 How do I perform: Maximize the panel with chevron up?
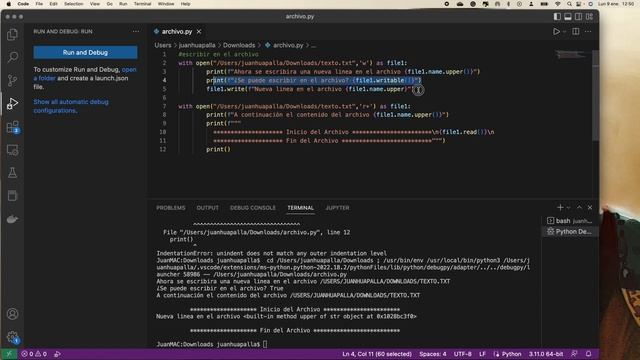(x=579, y=207)
